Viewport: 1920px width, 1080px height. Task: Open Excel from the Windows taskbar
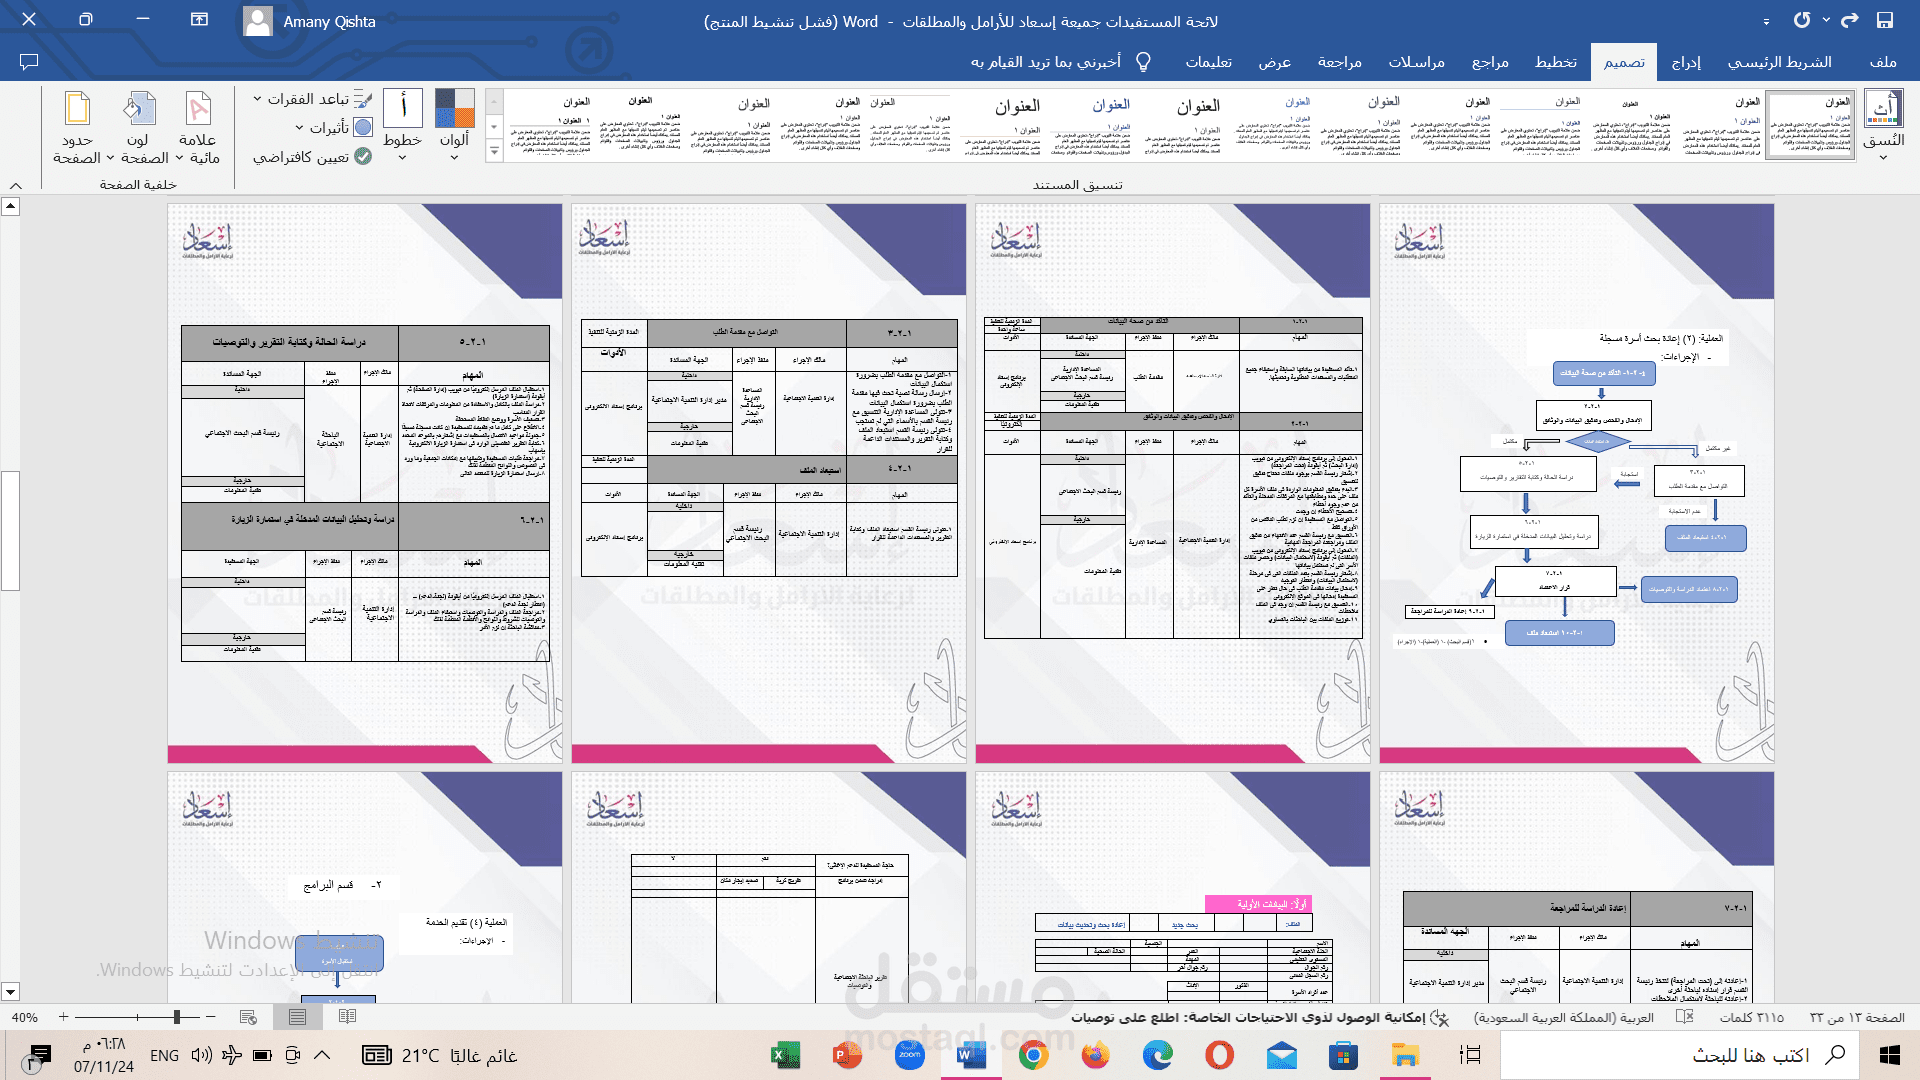pos(785,1055)
